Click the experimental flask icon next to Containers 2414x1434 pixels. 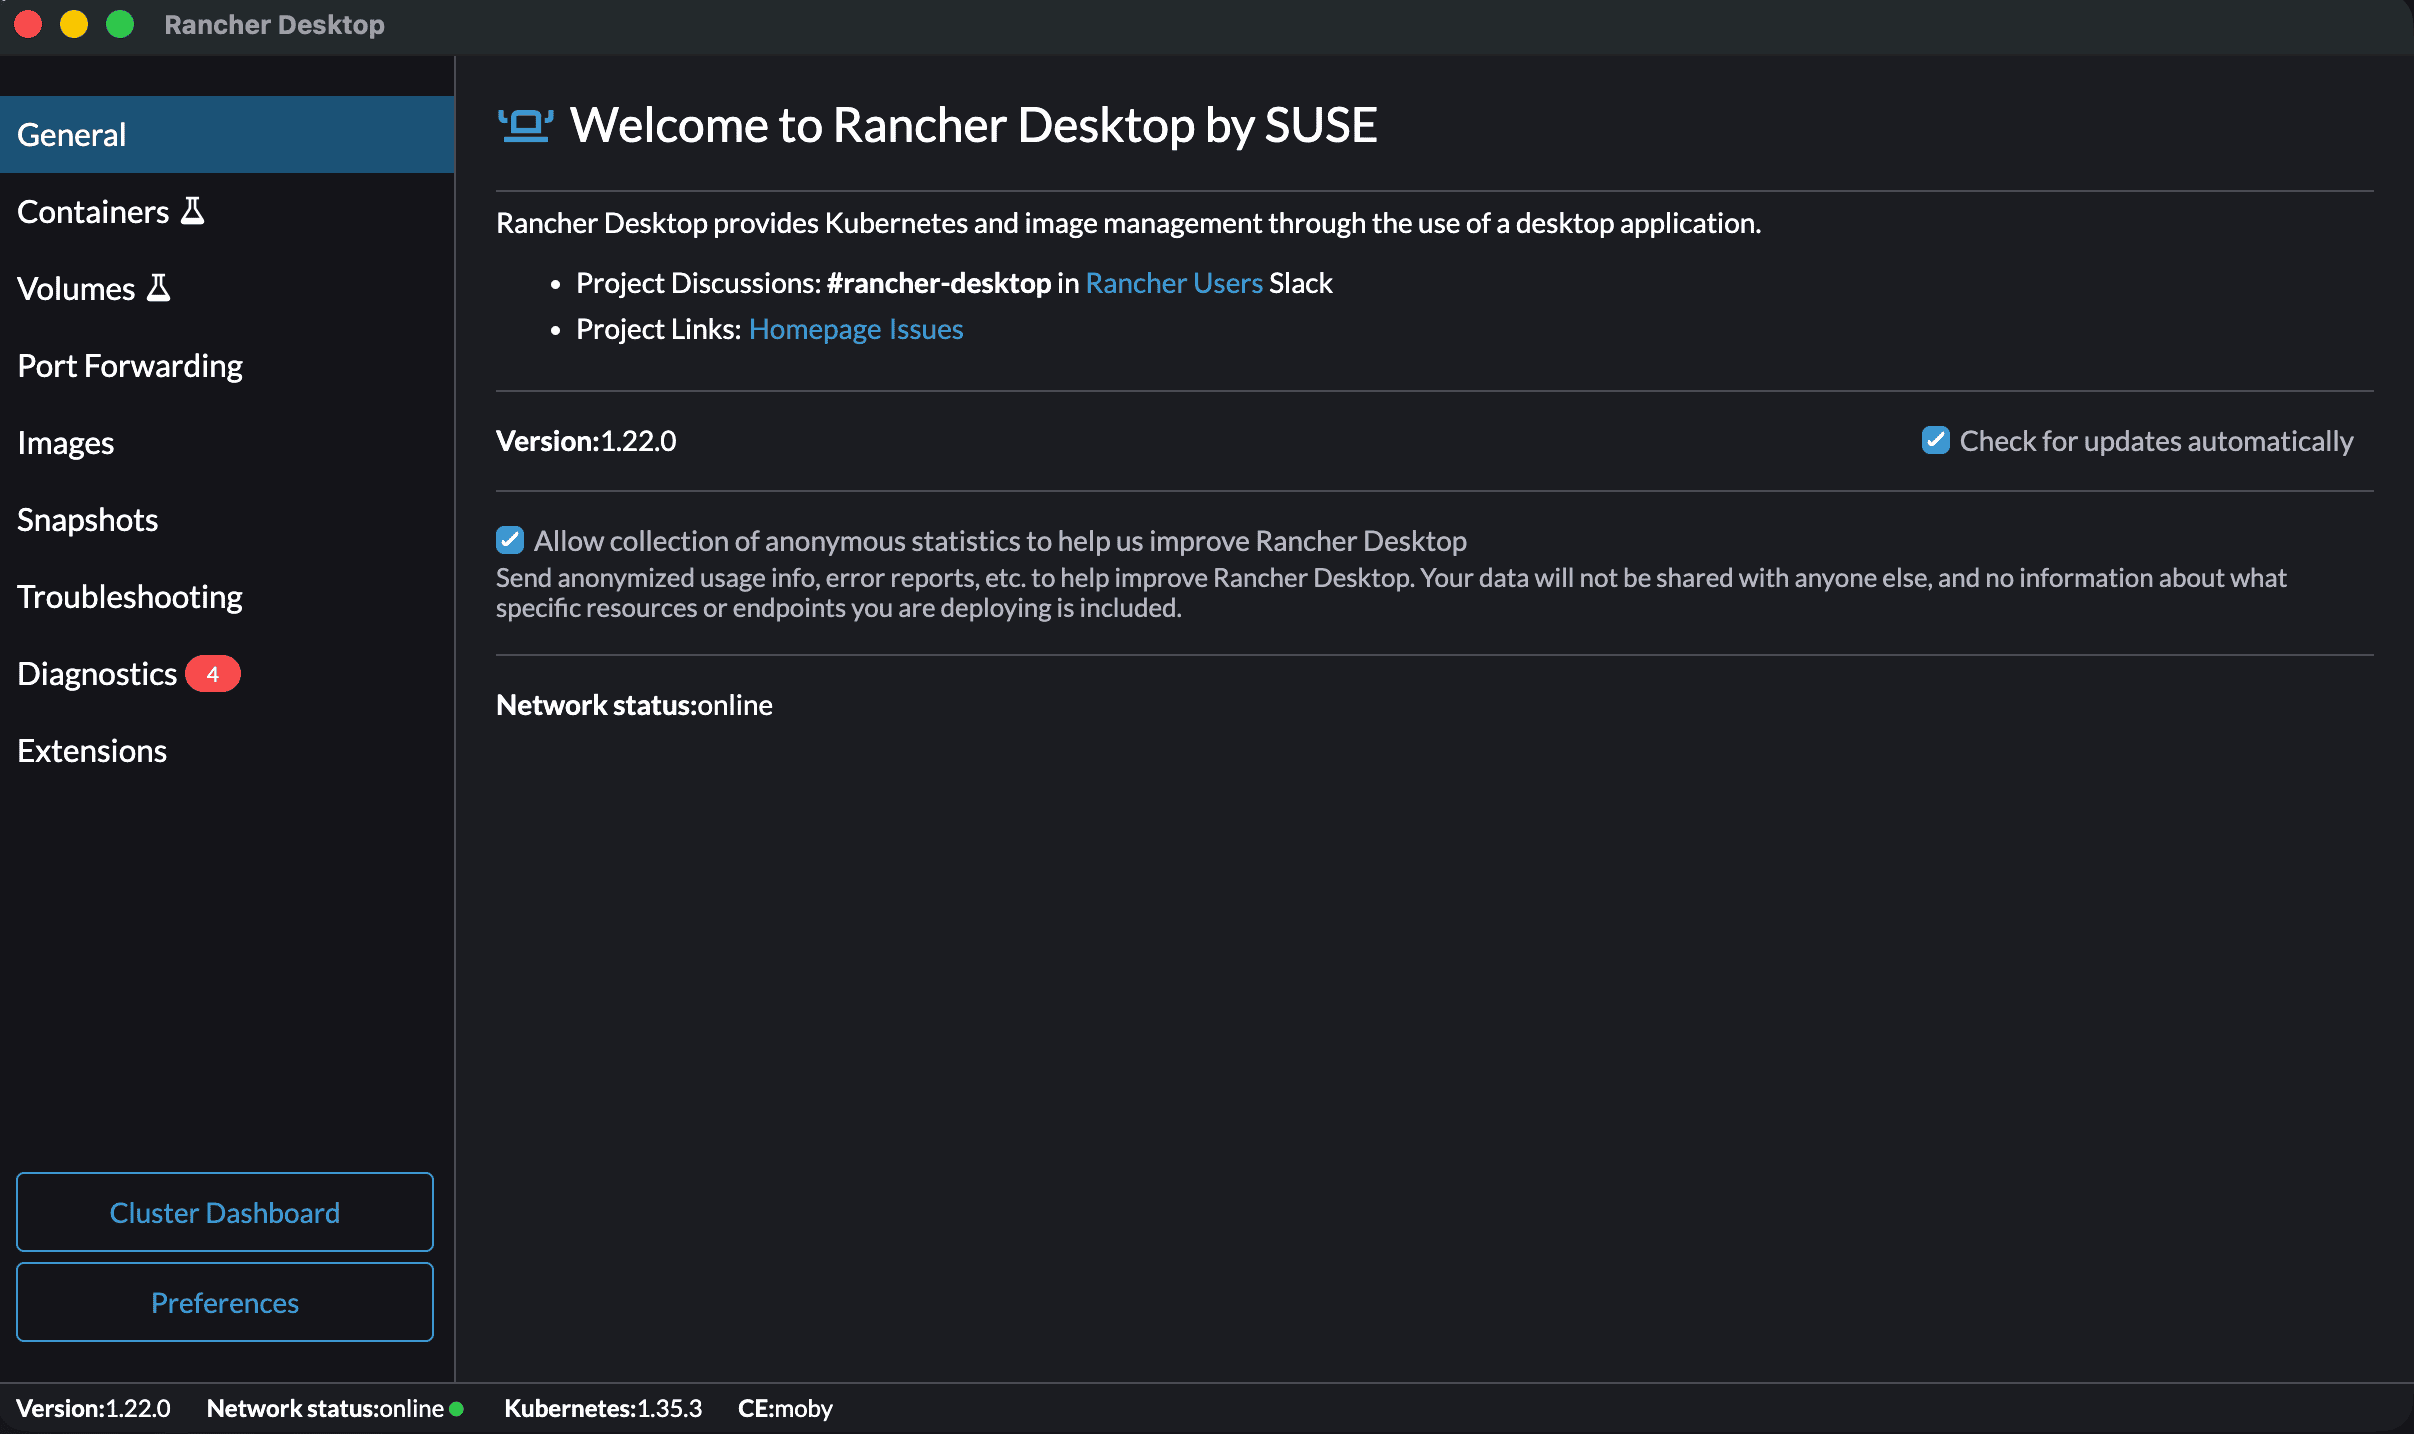click(194, 210)
